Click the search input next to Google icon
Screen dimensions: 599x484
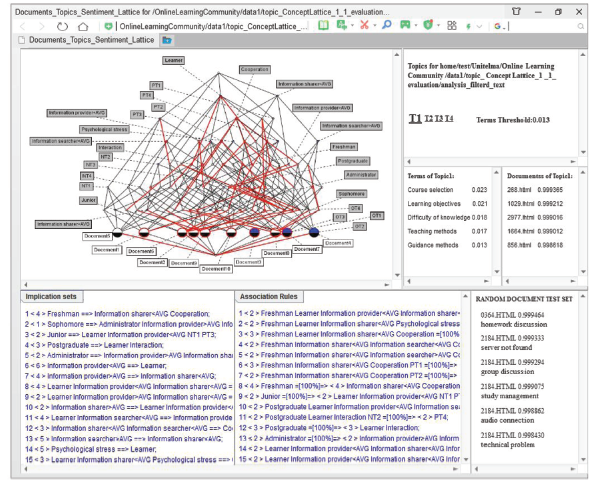542,26
